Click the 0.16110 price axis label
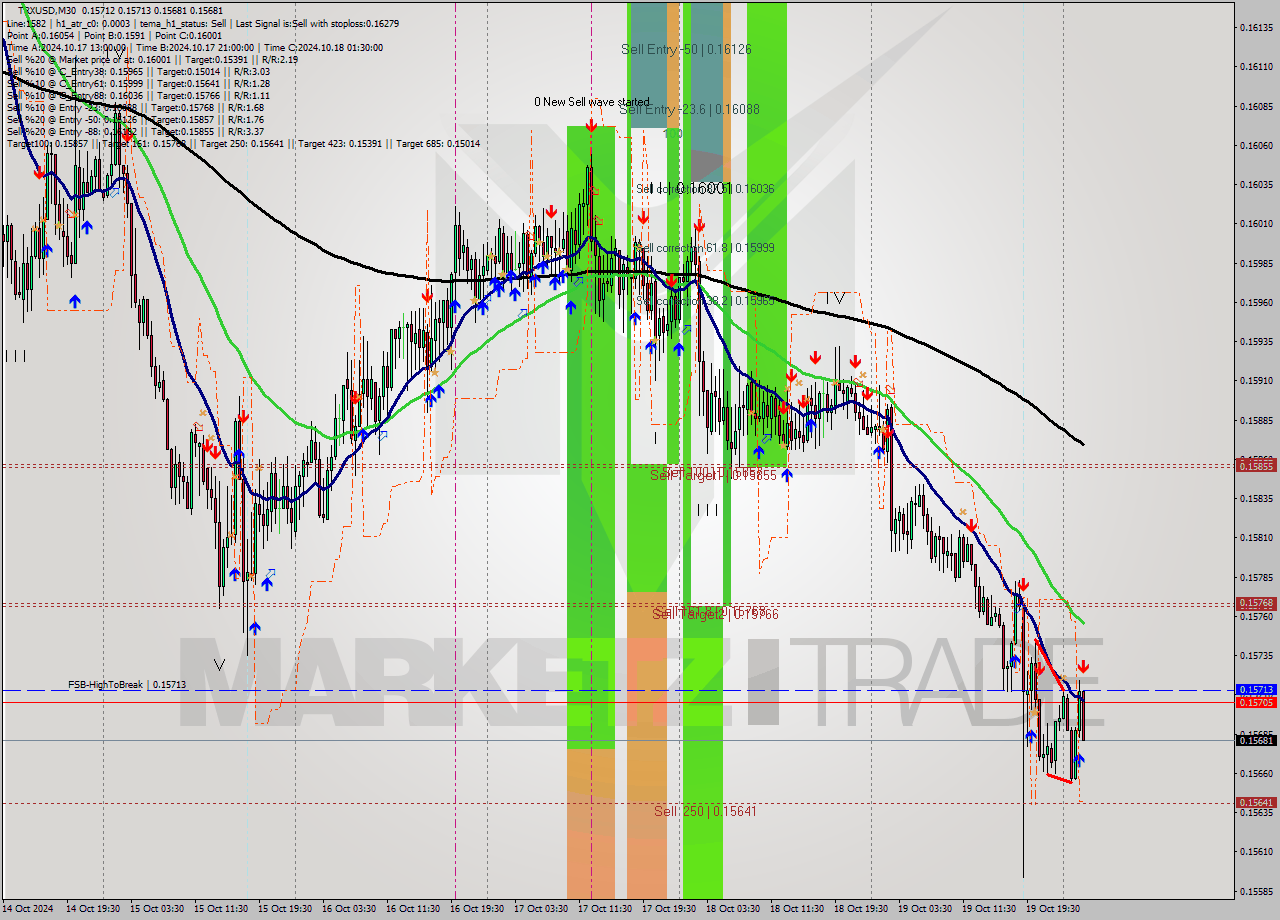This screenshot has height=920, width=1280. 1256,67
